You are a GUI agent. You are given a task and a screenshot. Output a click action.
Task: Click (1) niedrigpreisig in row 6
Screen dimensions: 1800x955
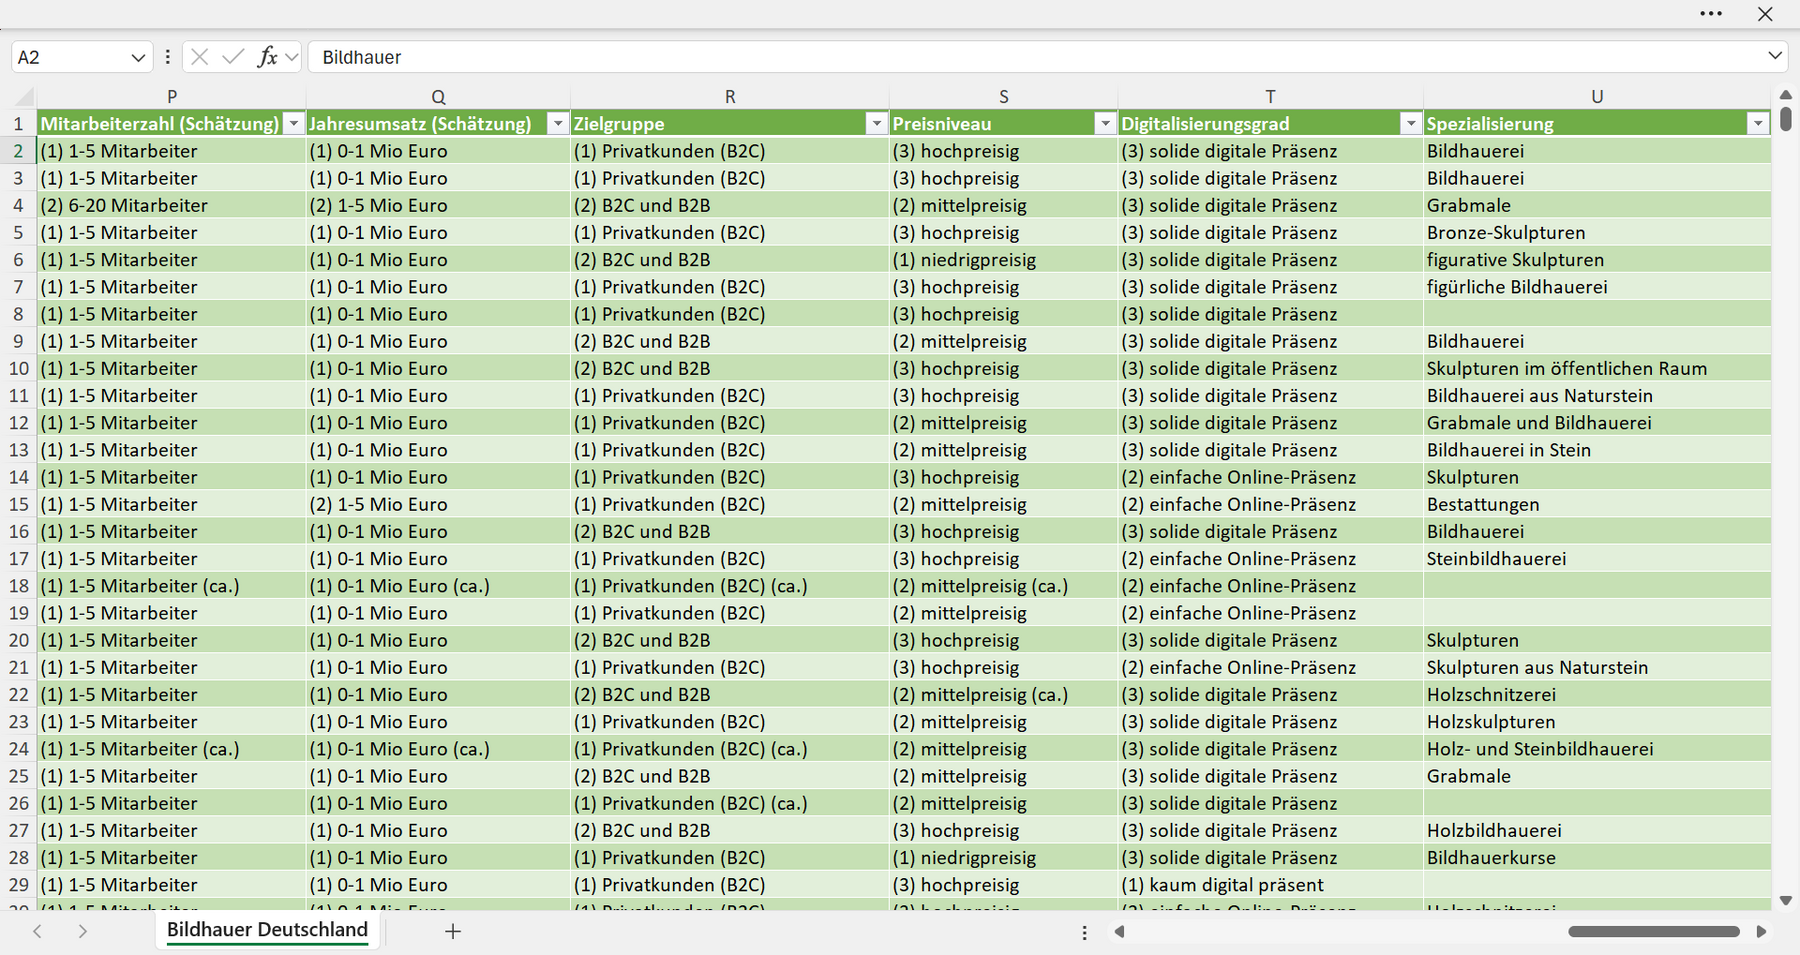click(1004, 260)
